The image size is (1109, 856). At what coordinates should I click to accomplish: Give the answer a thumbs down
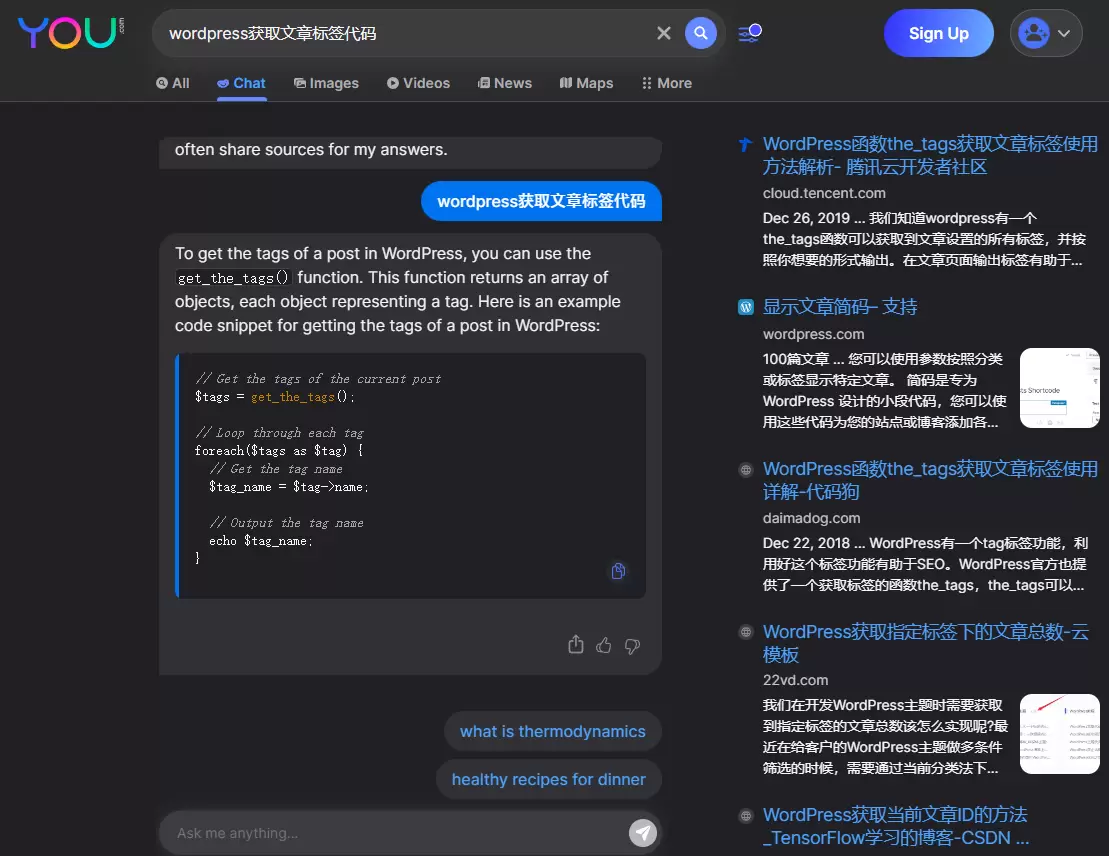tap(632, 646)
